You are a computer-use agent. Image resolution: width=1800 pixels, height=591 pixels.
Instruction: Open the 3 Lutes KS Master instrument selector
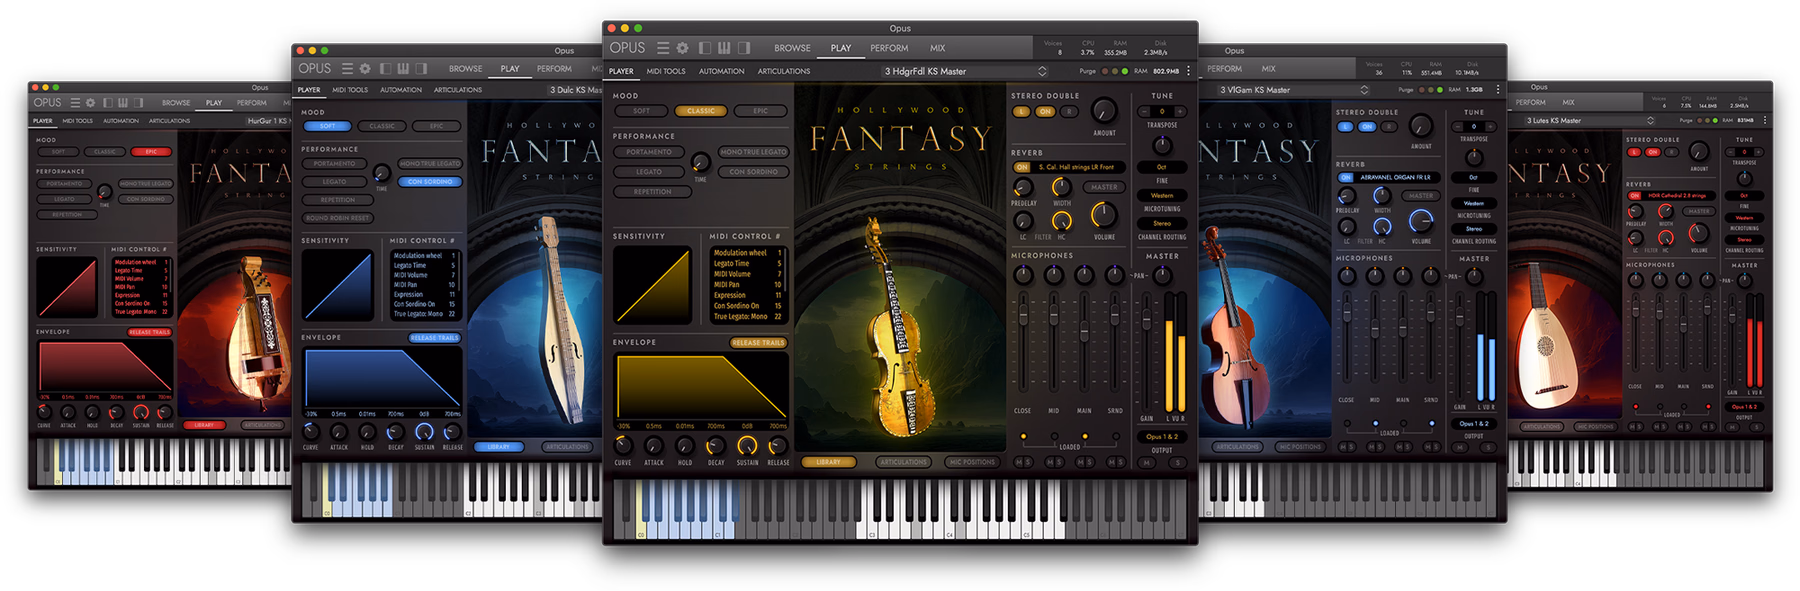tap(1591, 121)
